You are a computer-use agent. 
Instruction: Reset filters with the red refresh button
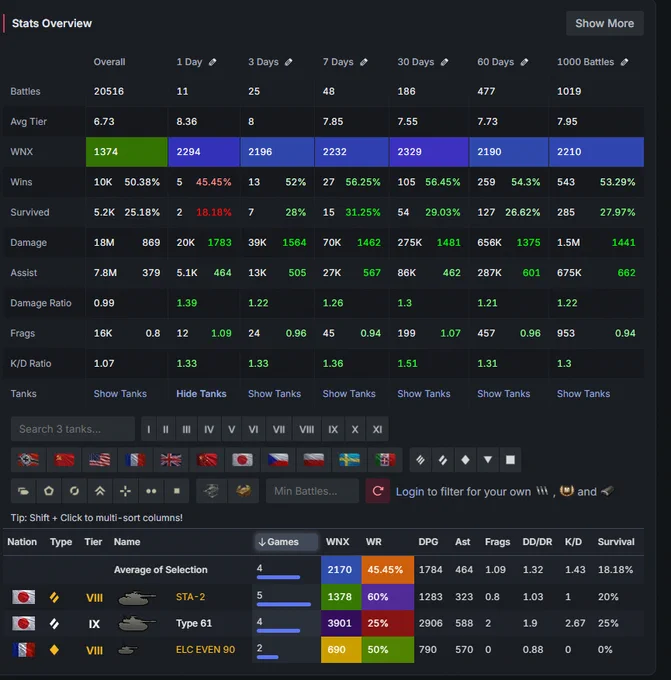coord(378,491)
